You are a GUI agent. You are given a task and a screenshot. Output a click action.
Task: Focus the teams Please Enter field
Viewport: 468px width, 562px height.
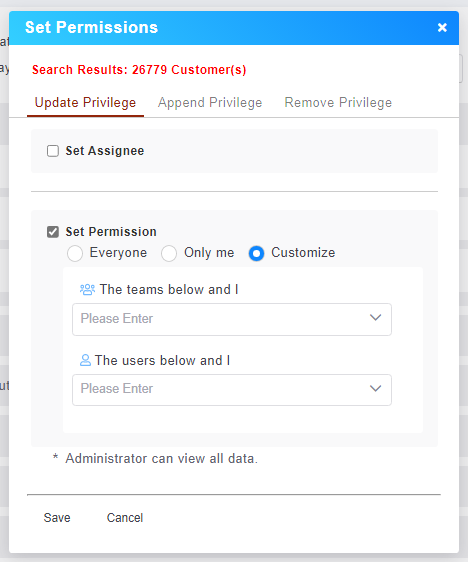pyautogui.click(x=232, y=319)
